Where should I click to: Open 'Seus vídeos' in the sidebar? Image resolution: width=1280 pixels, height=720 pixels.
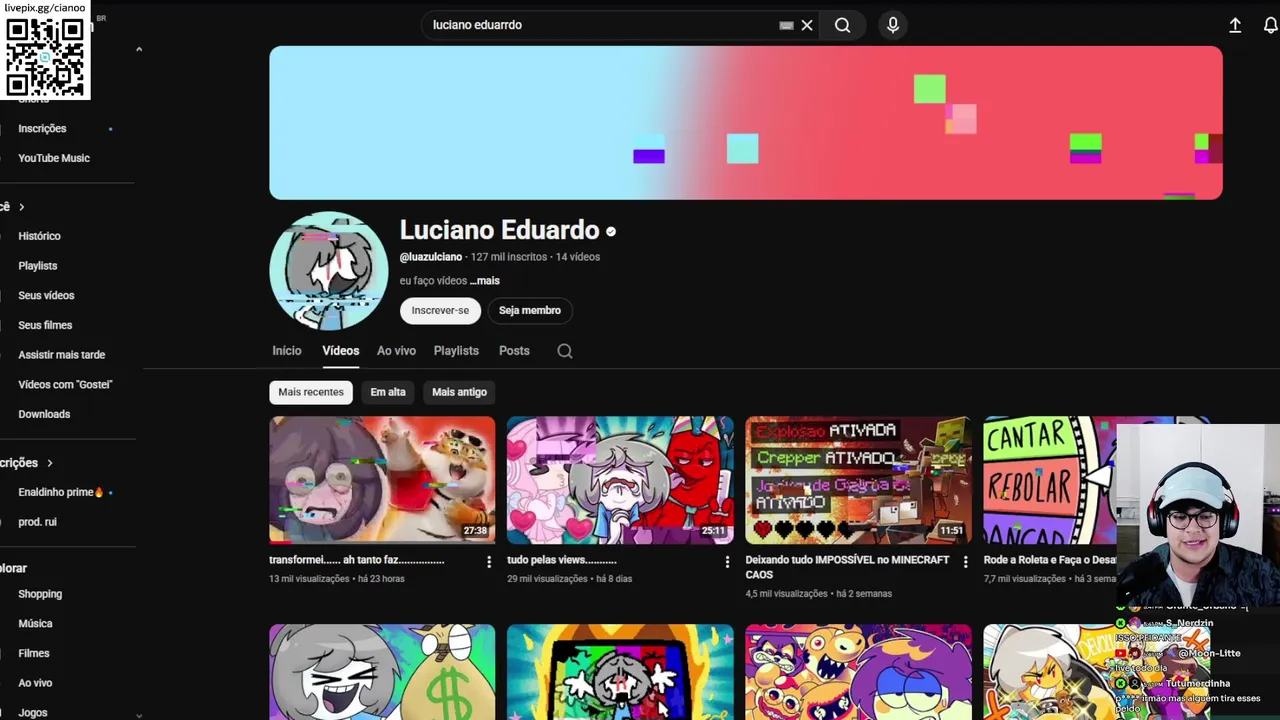[46, 296]
